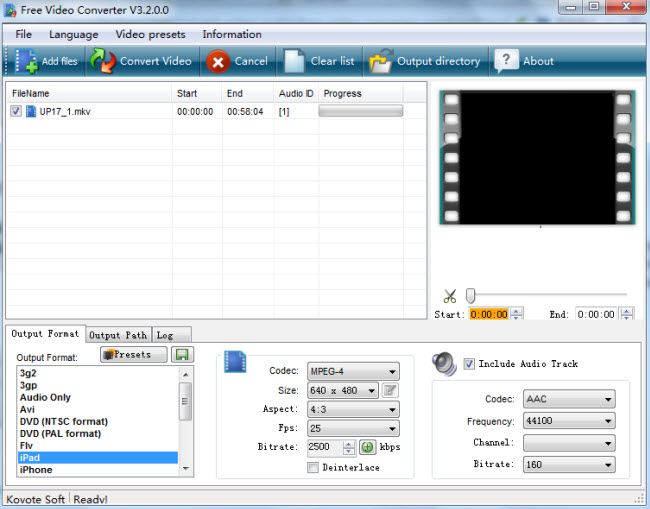Click the Clear list page icon
Image resolution: width=650 pixels, height=509 pixels.
pyautogui.click(x=294, y=61)
